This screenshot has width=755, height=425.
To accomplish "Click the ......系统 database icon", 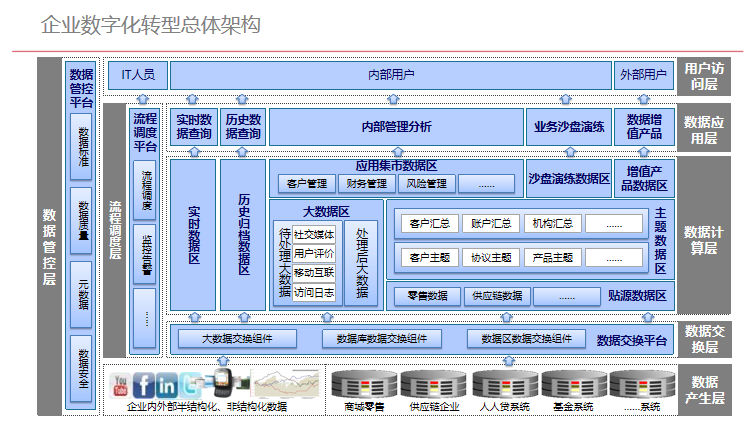I will [x=642, y=386].
